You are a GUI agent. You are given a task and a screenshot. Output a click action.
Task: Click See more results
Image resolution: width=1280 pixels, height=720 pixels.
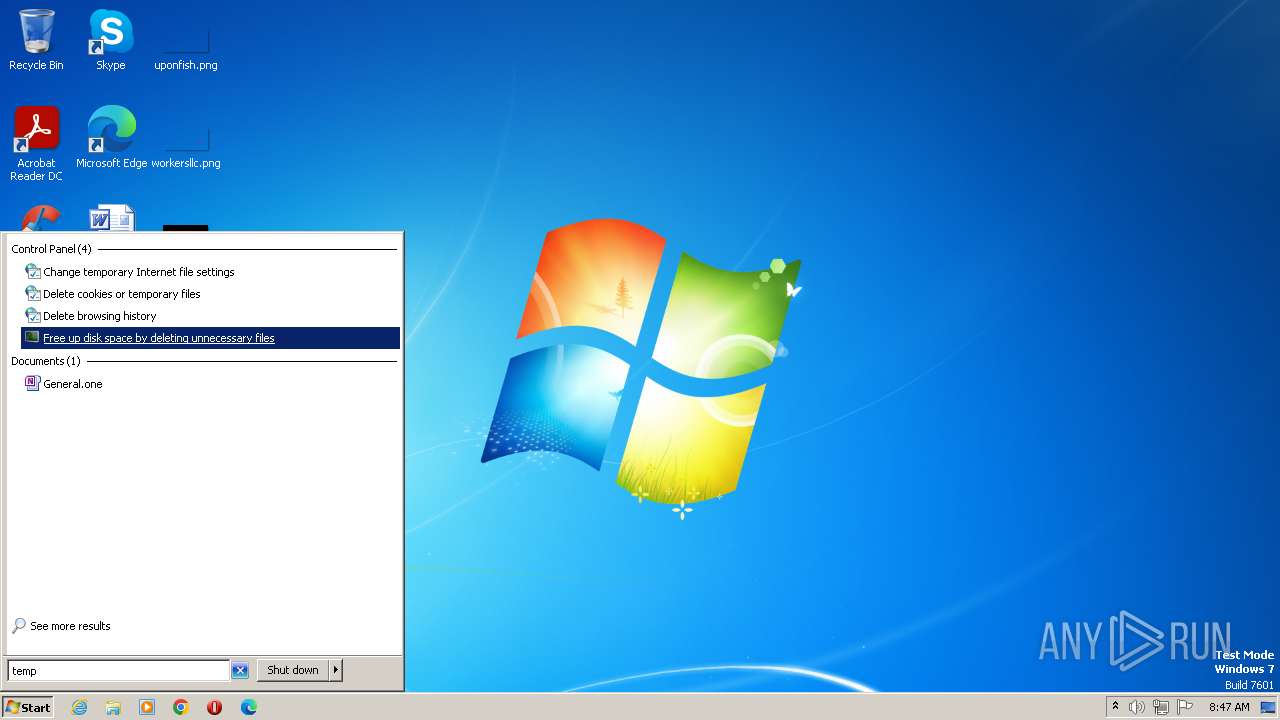(70, 626)
